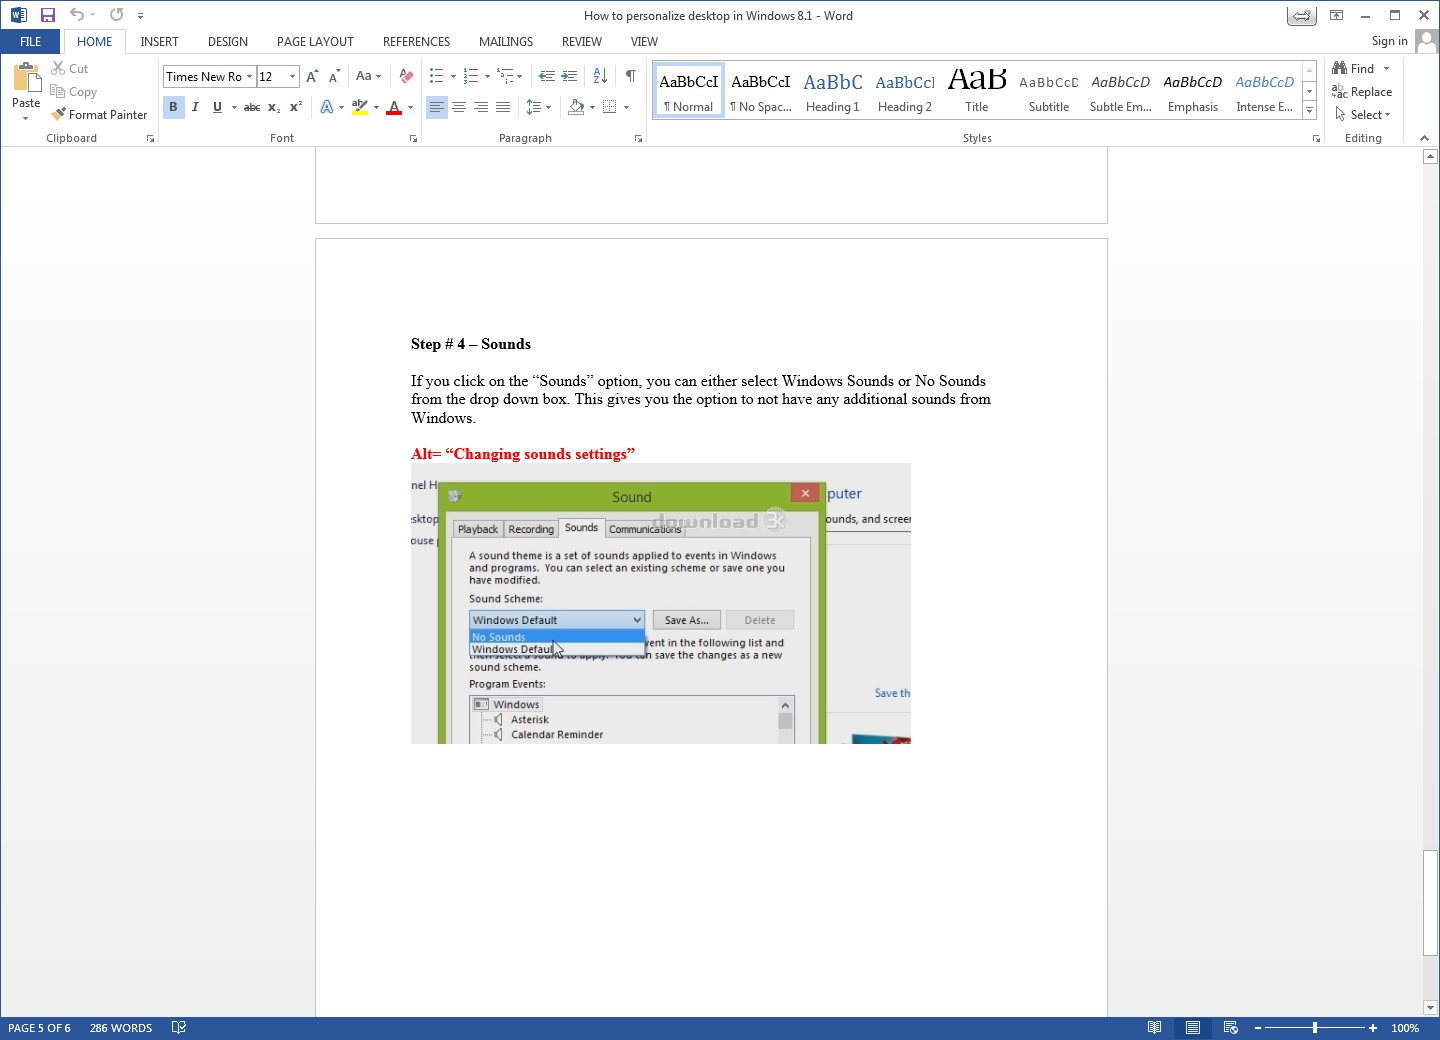
Task: Click the Save icon in quick access toolbar
Action: 47,15
